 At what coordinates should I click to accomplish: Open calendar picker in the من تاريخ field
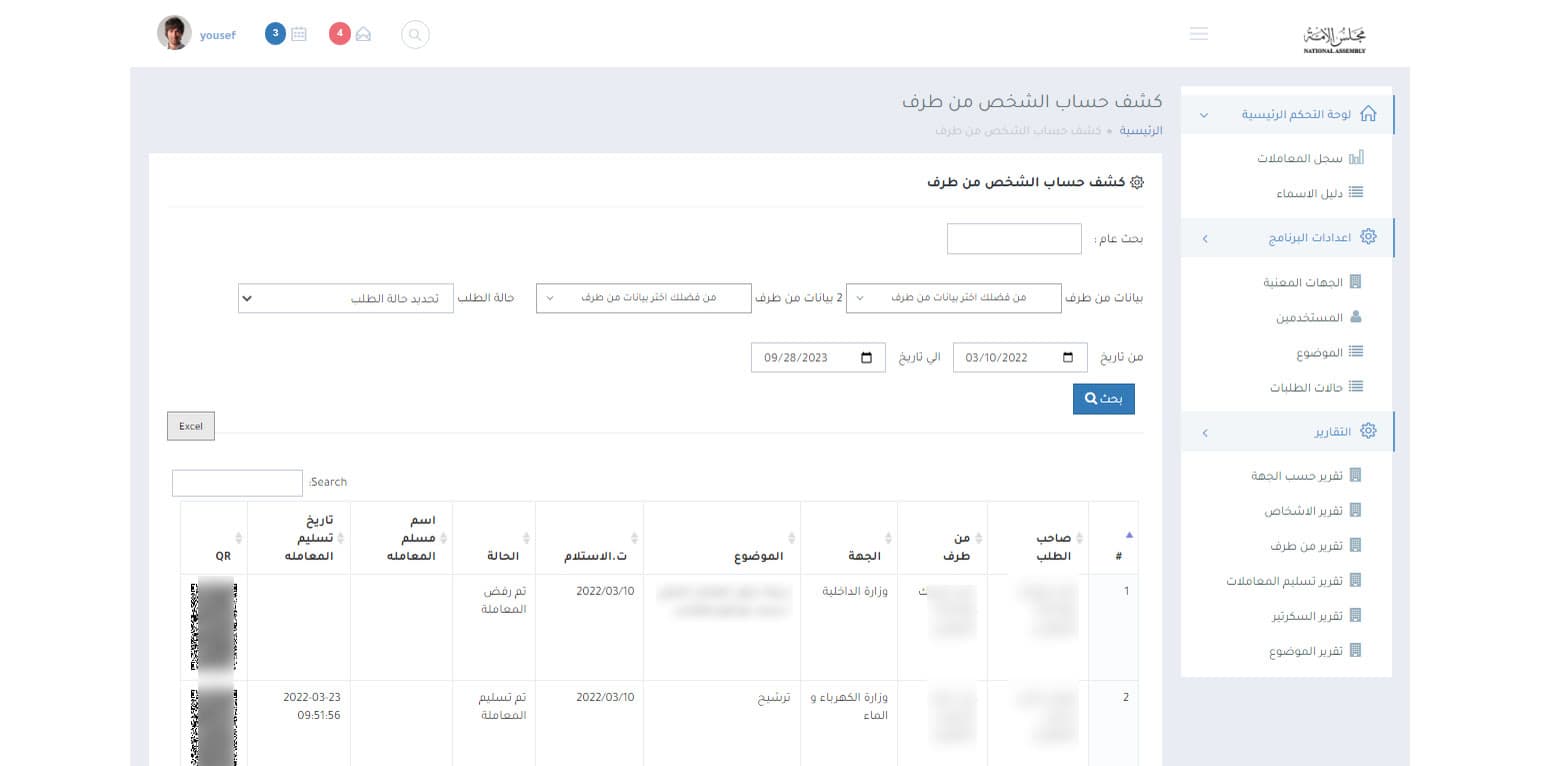click(x=1068, y=358)
